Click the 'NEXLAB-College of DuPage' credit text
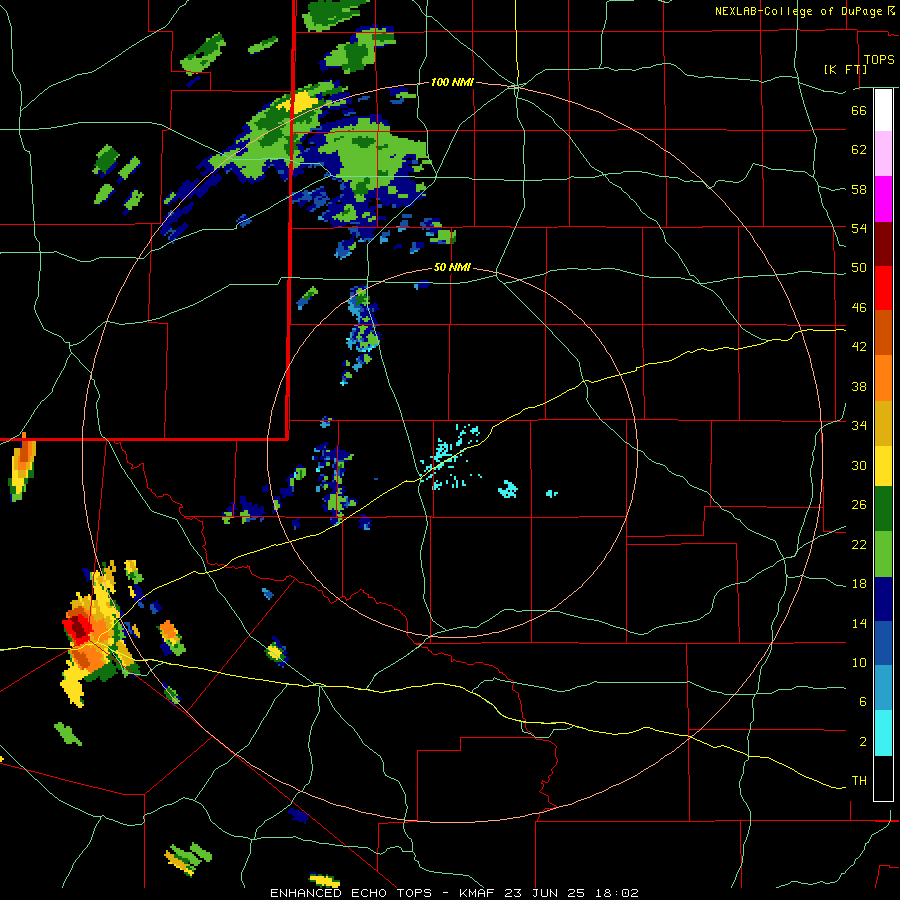The image size is (900, 900). [x=800, y=11]
